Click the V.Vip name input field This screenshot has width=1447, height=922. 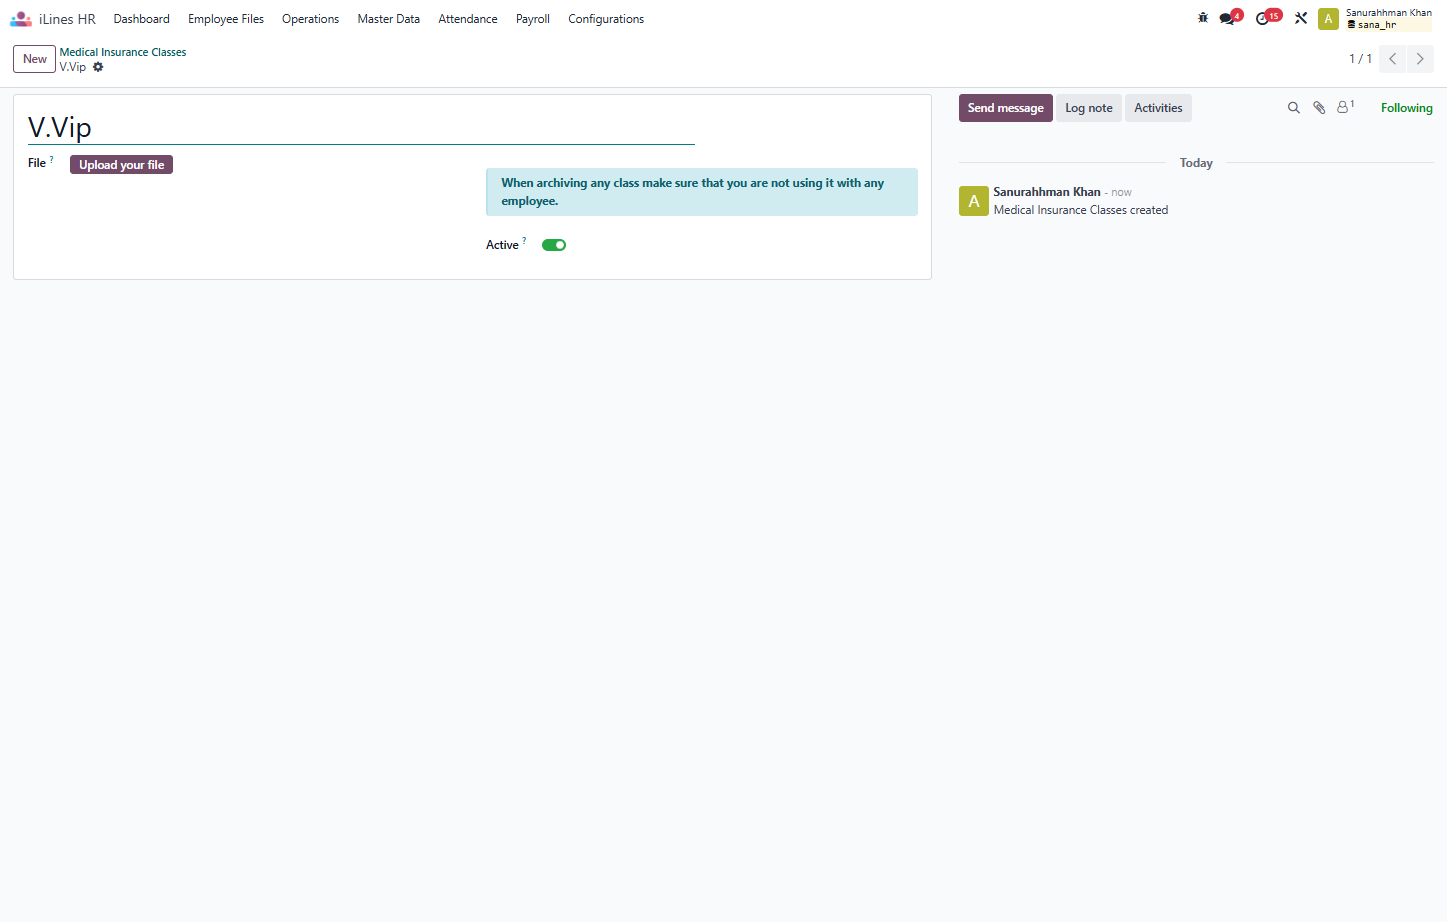(361, 128)
